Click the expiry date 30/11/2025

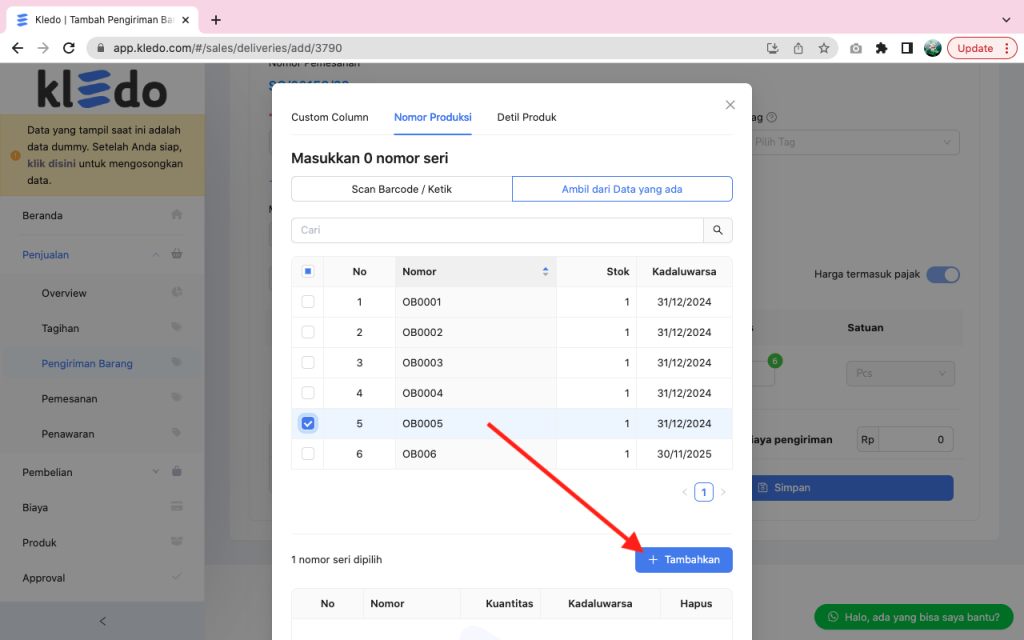684,454
